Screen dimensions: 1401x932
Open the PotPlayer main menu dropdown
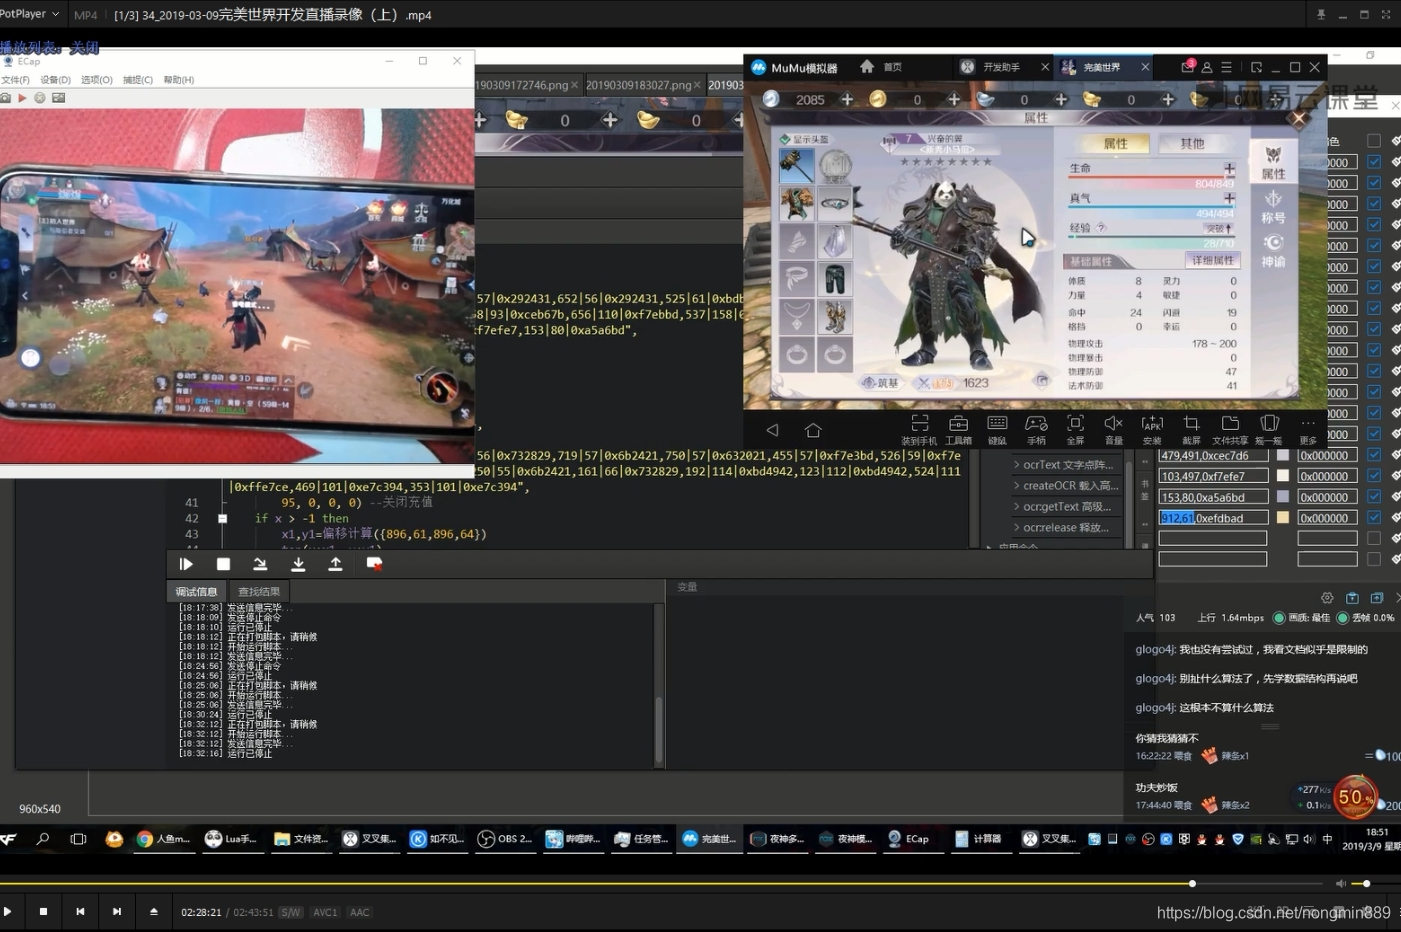pyautogui.click(x=29, y=14)
